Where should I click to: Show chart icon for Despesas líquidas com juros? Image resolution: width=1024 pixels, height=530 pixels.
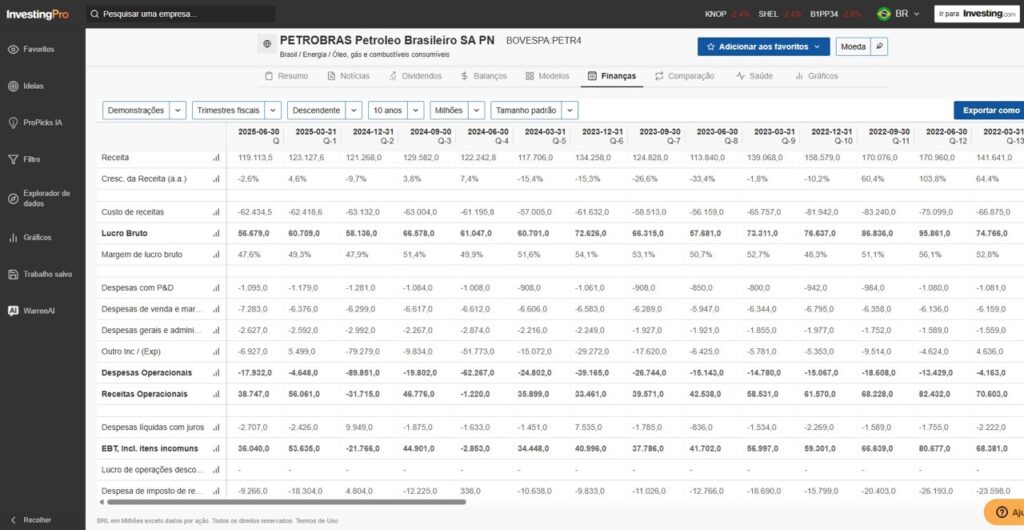(x=216, y=428)
